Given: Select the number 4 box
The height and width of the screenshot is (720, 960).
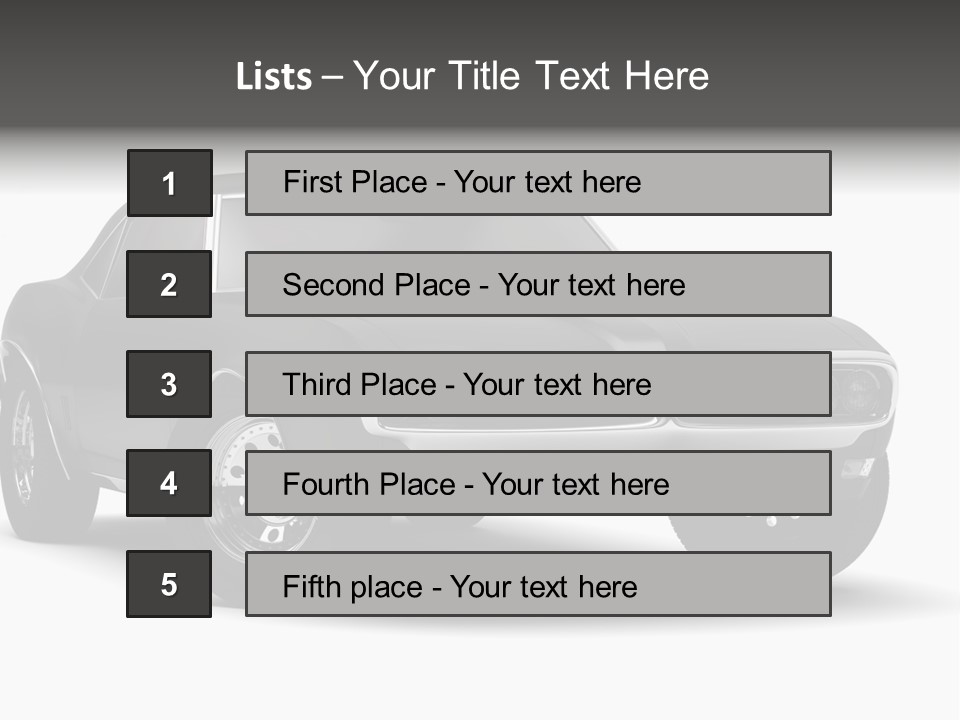Looking at the screenshot, I should (169, 484).
